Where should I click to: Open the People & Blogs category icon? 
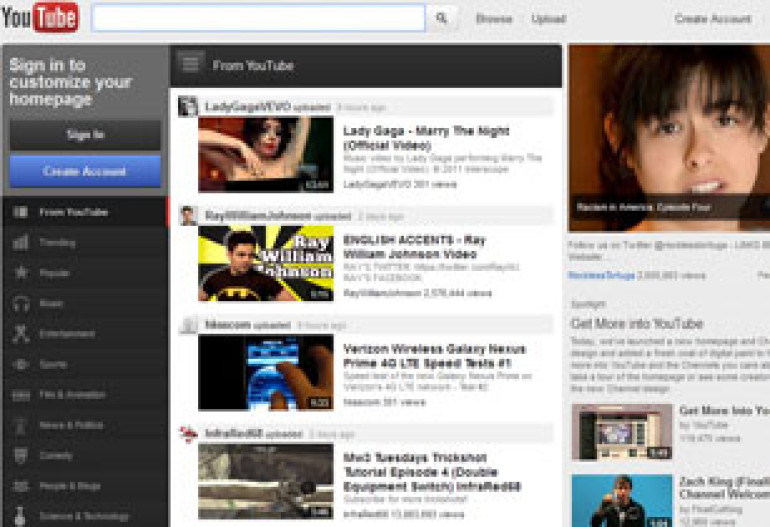(21, 486)
